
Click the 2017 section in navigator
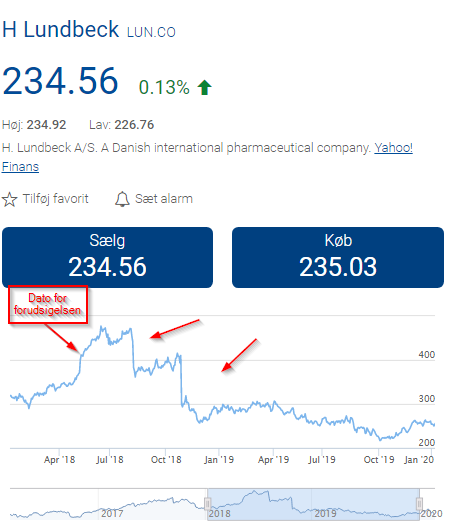click(x=112, y=513)
